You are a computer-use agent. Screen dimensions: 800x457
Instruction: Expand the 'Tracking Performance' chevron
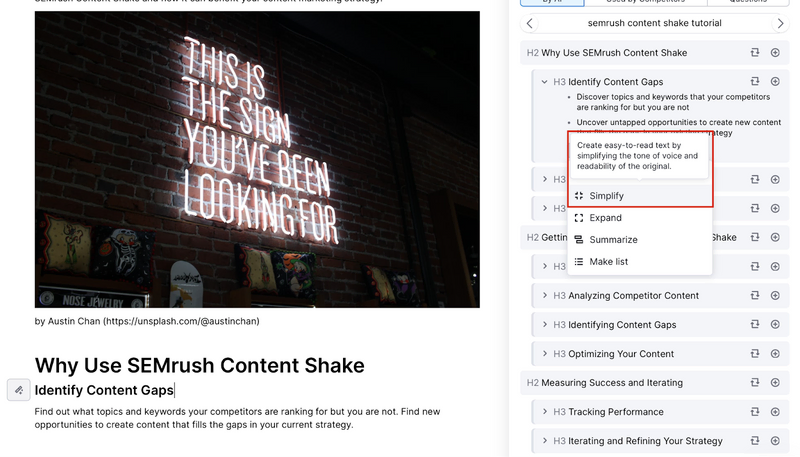click(x=544, y=412)
